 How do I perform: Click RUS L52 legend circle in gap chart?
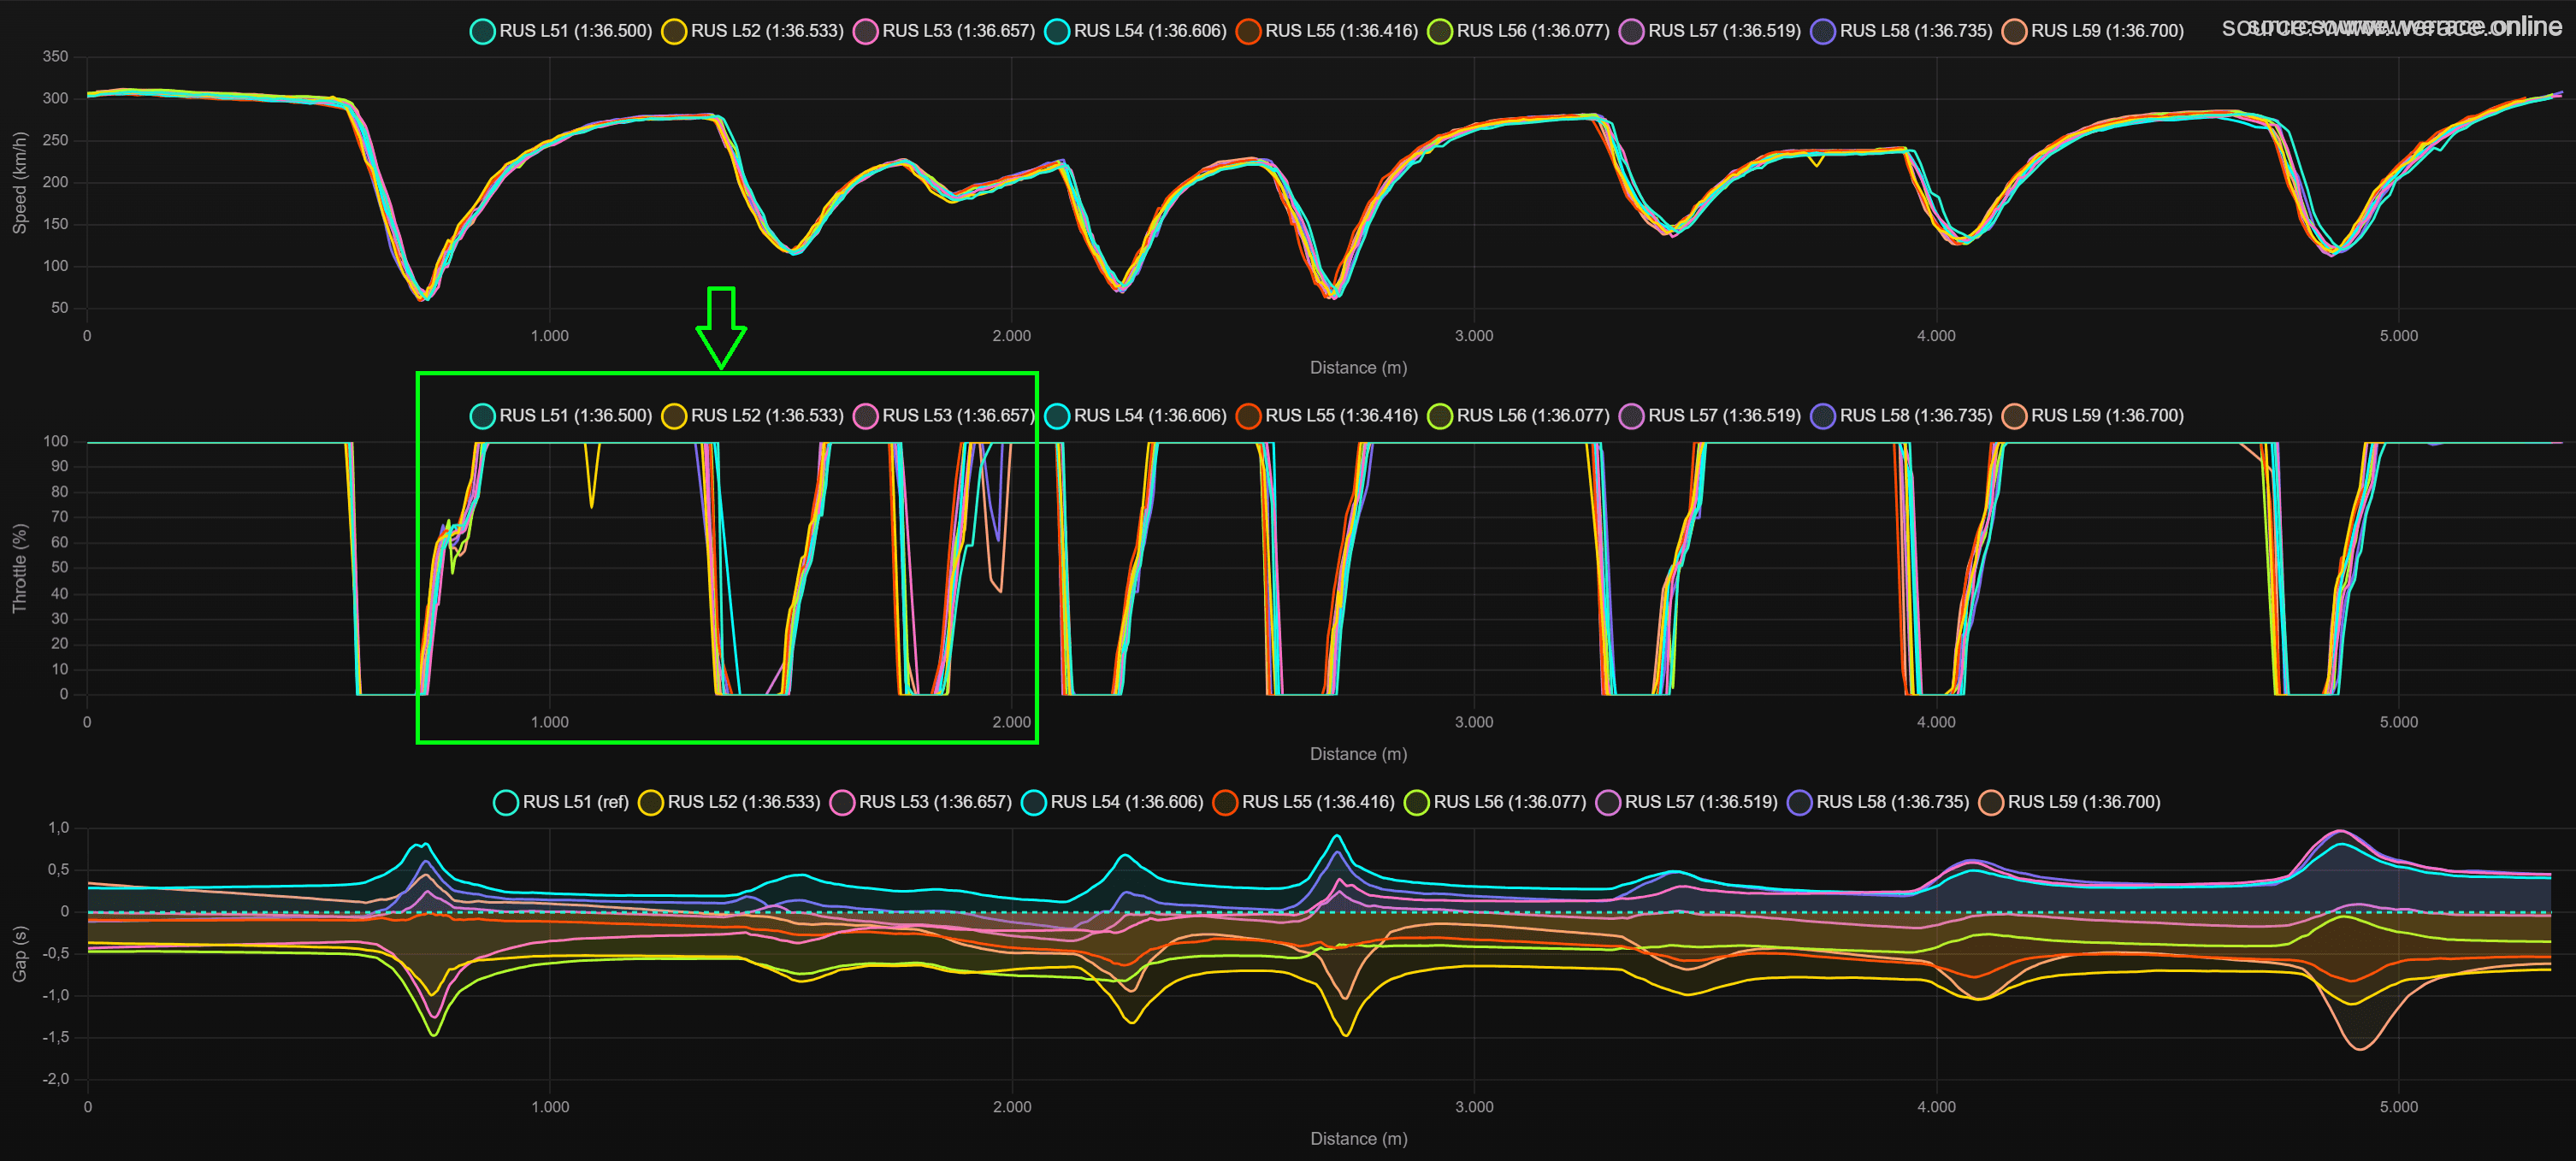[x=651, y=802]
